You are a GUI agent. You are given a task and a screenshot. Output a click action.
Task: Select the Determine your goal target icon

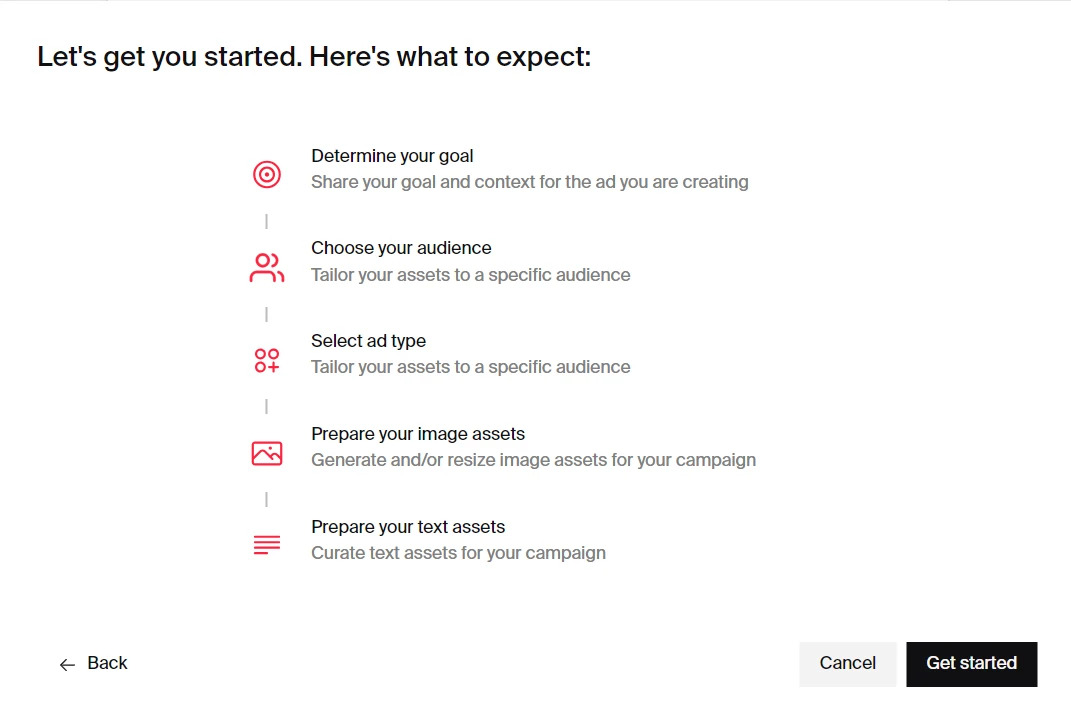tap(266, 173)
